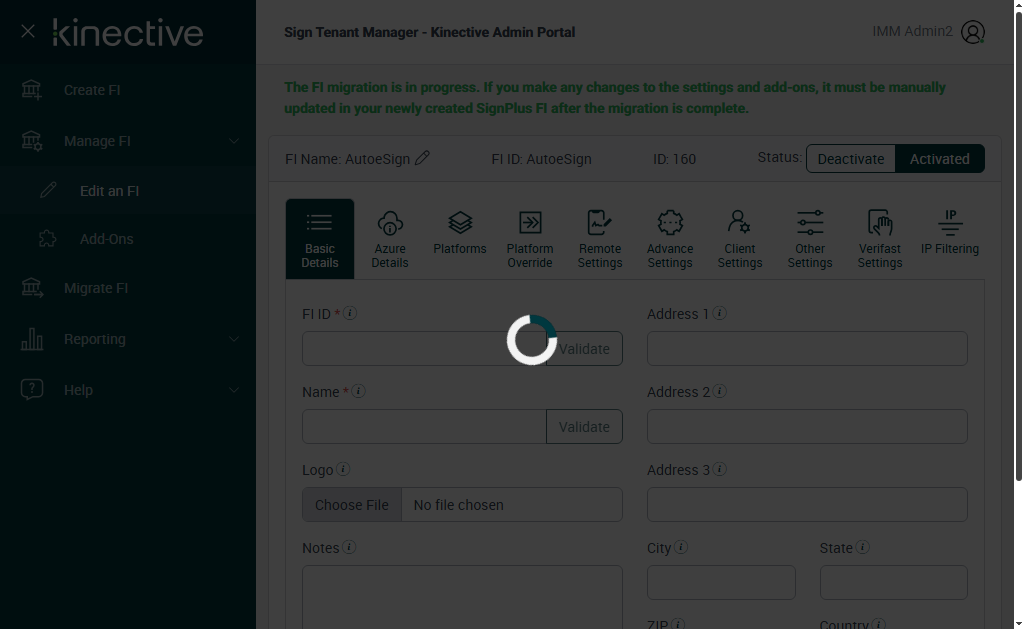Expand the Help menu chevron
Viewport: 1024px width, 629px height.
[x=234, y=390]
